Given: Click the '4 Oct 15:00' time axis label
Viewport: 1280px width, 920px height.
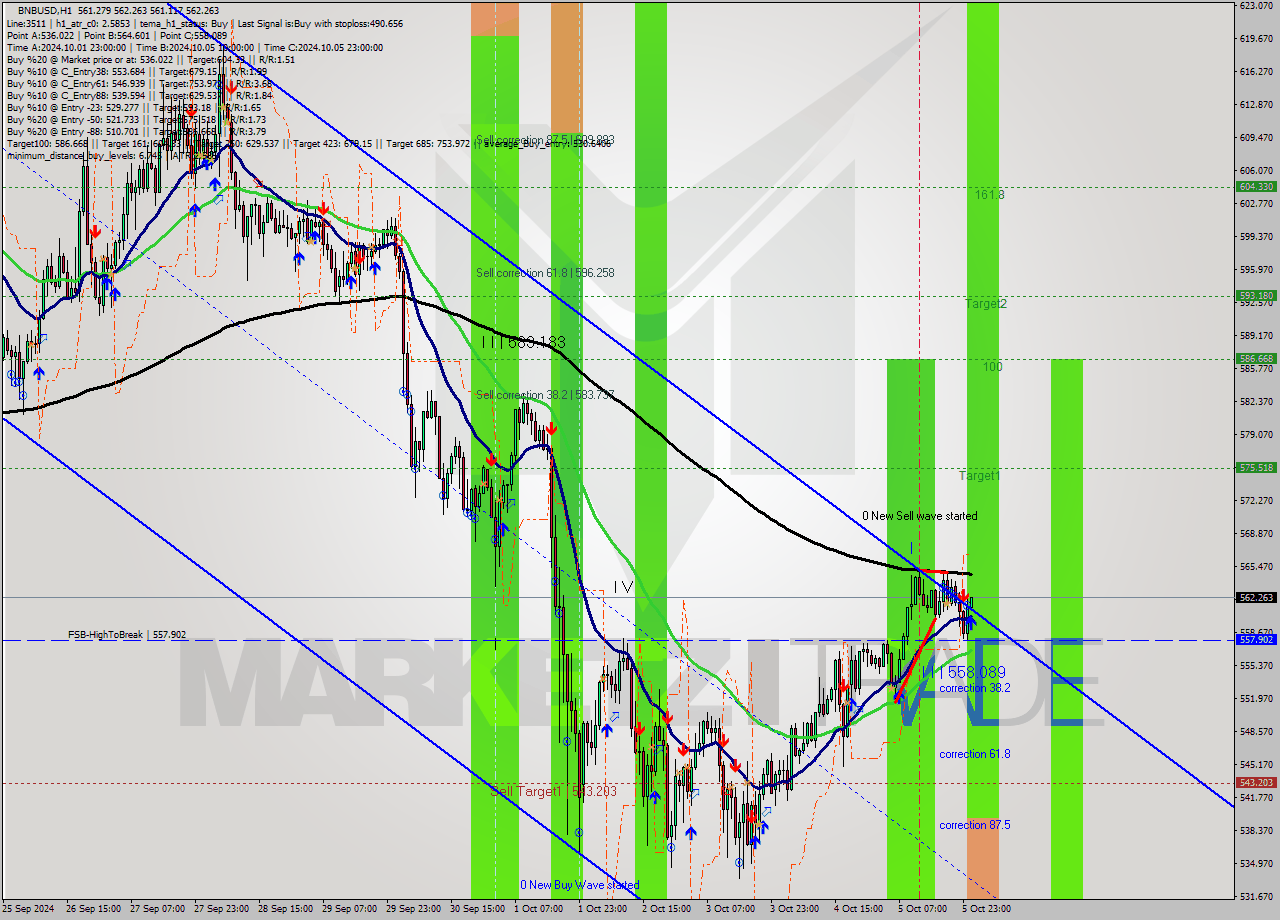Looking at the screenshot, I should click(x=858, y=909).
